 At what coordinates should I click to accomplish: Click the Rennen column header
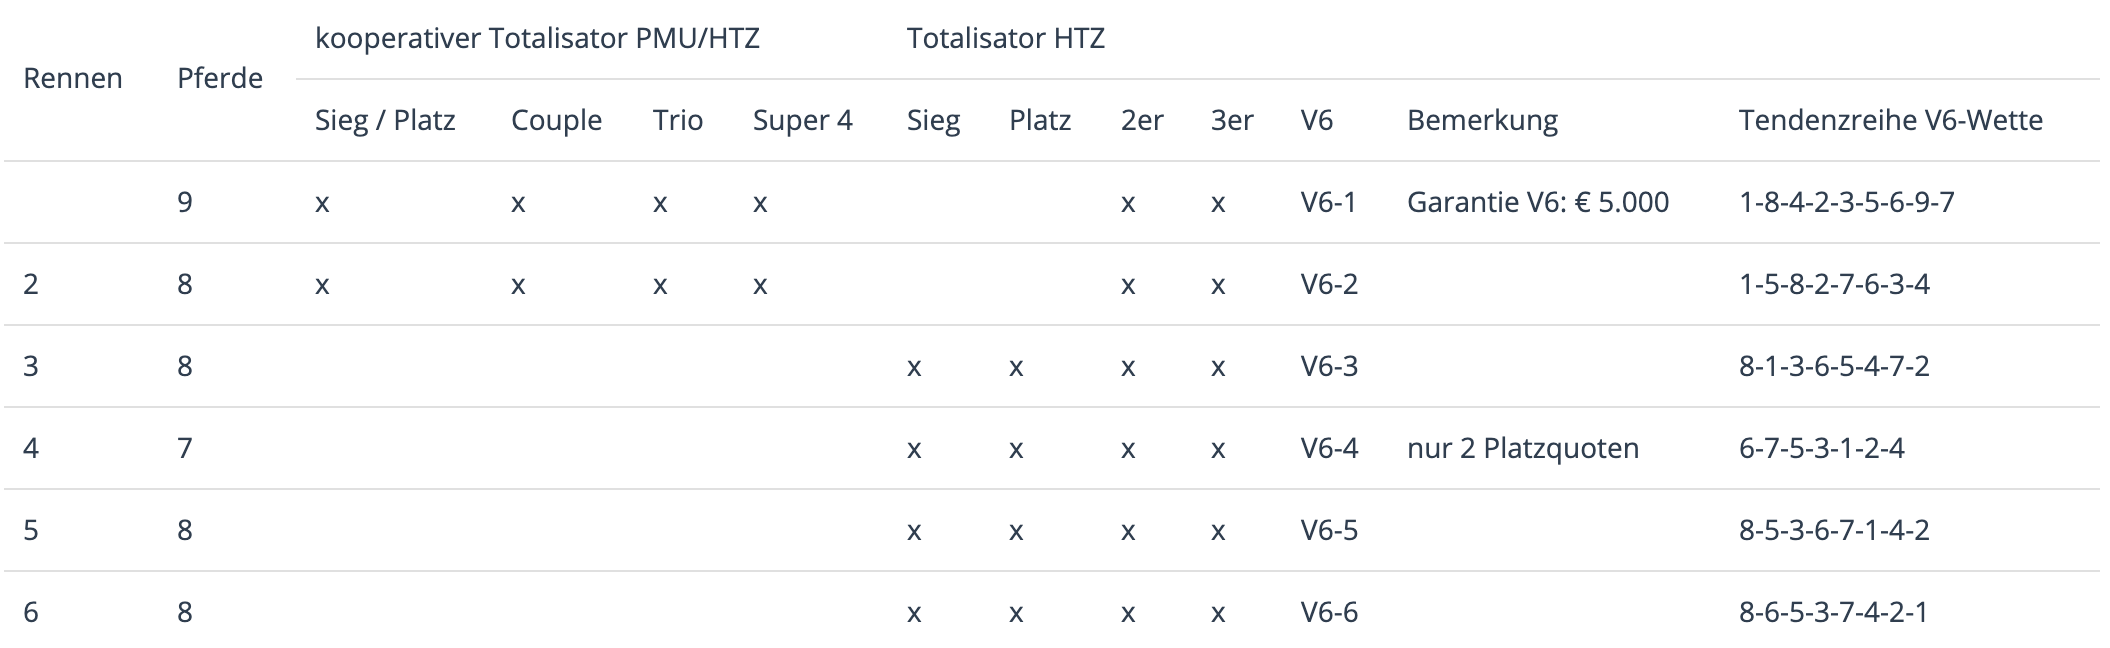point(72,78)
